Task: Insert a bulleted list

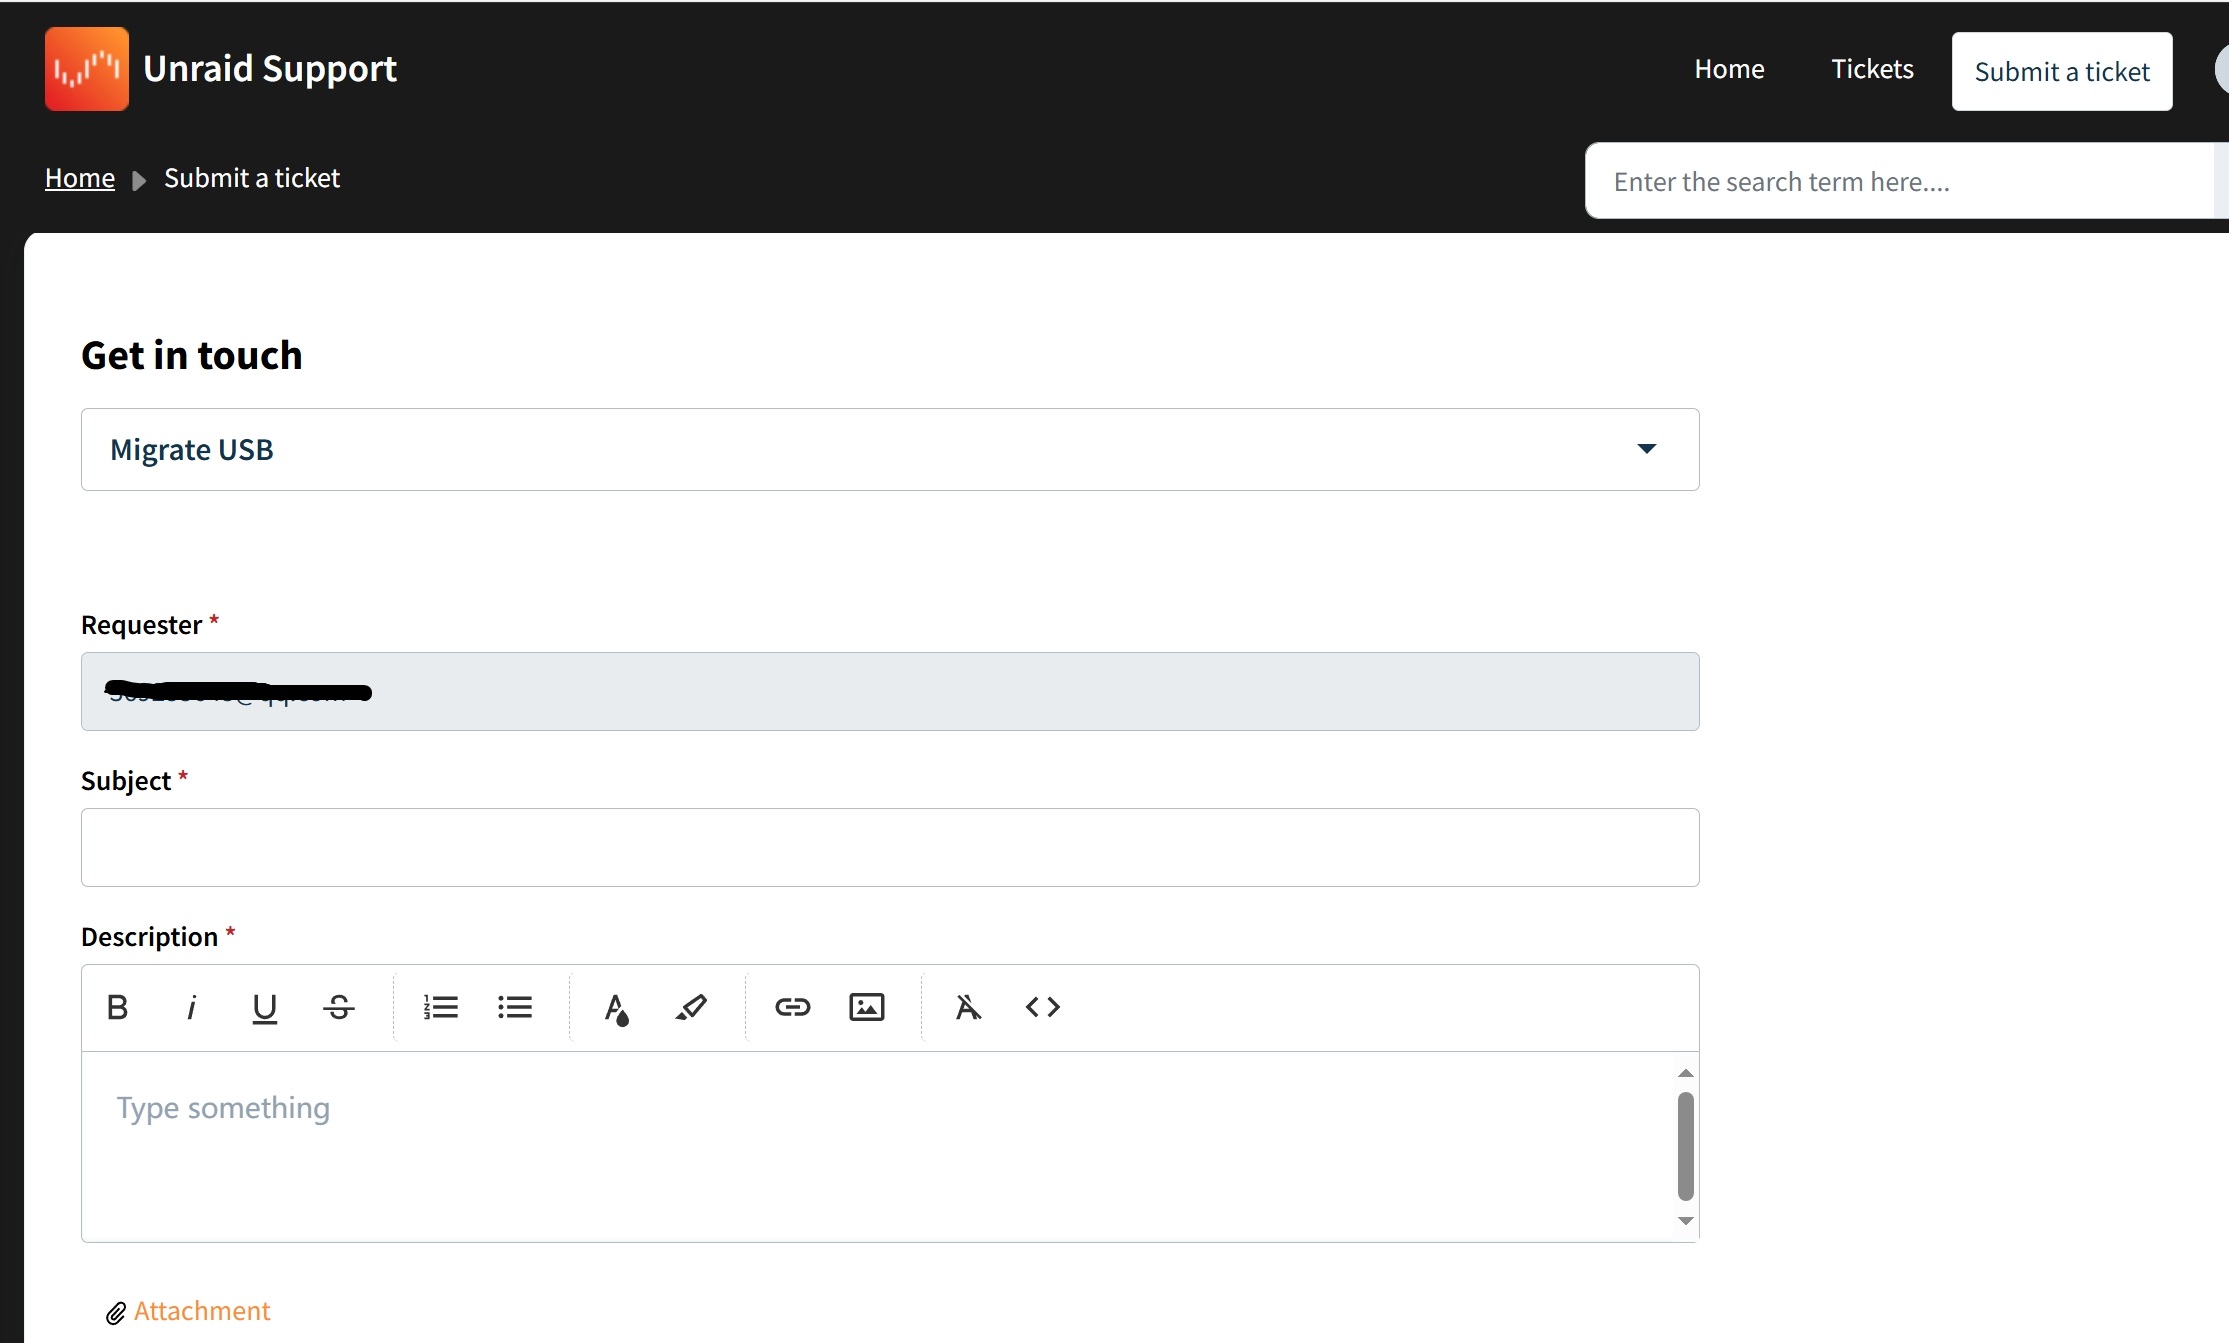Action: pos(515,1007)
